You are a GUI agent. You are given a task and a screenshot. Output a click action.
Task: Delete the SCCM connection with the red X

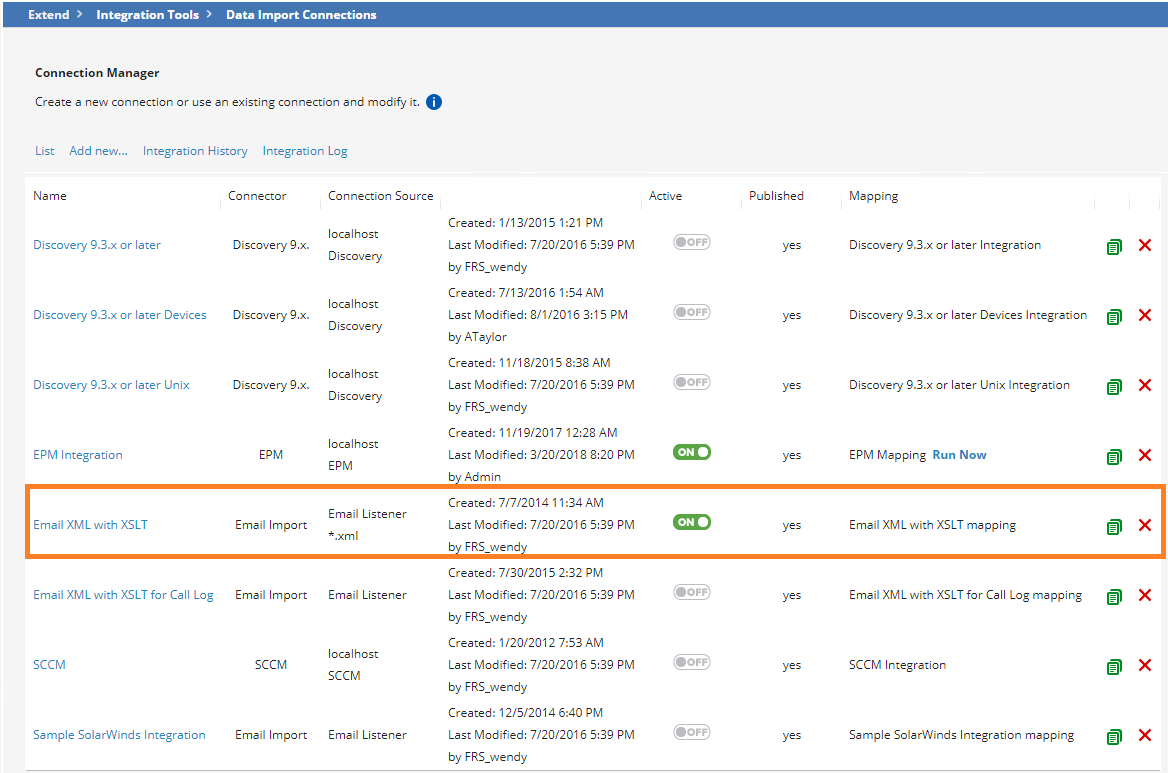point(1144,666)
